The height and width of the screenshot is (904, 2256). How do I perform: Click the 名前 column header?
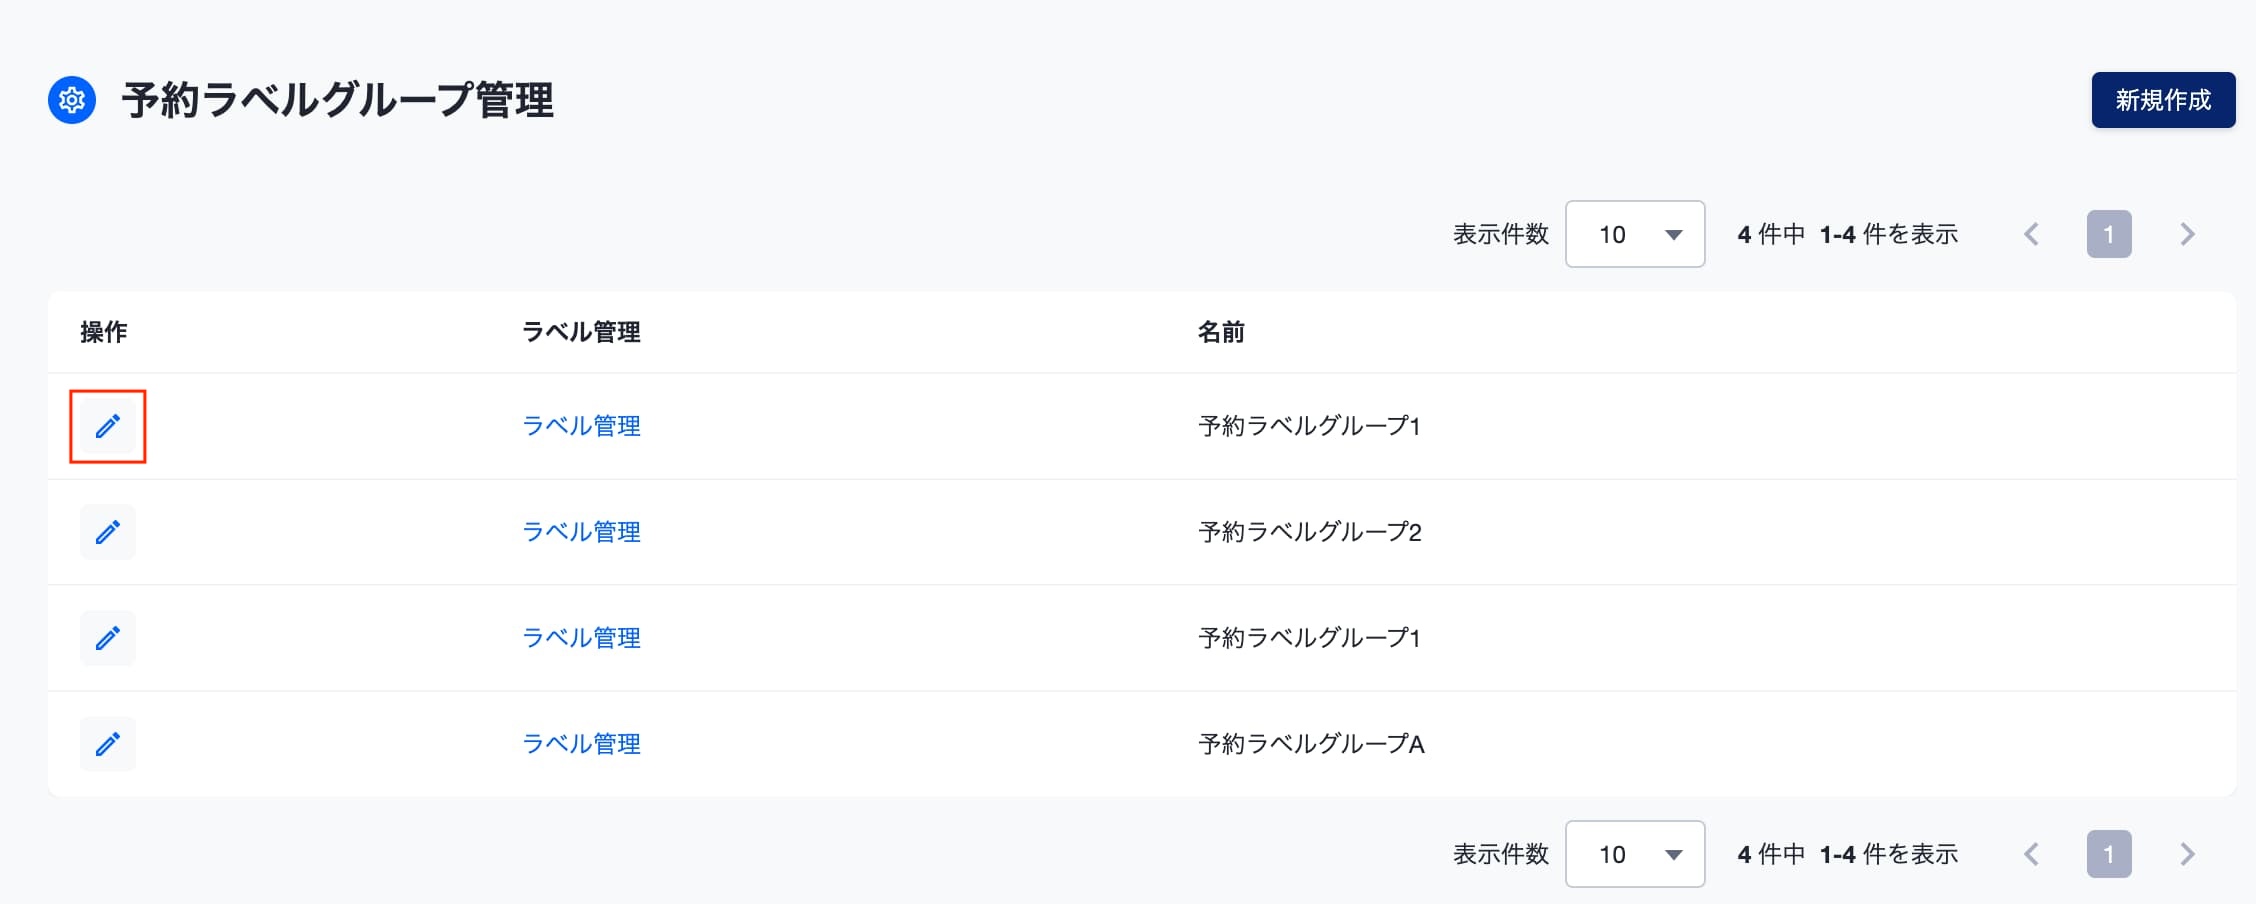tap(1221, 332)
